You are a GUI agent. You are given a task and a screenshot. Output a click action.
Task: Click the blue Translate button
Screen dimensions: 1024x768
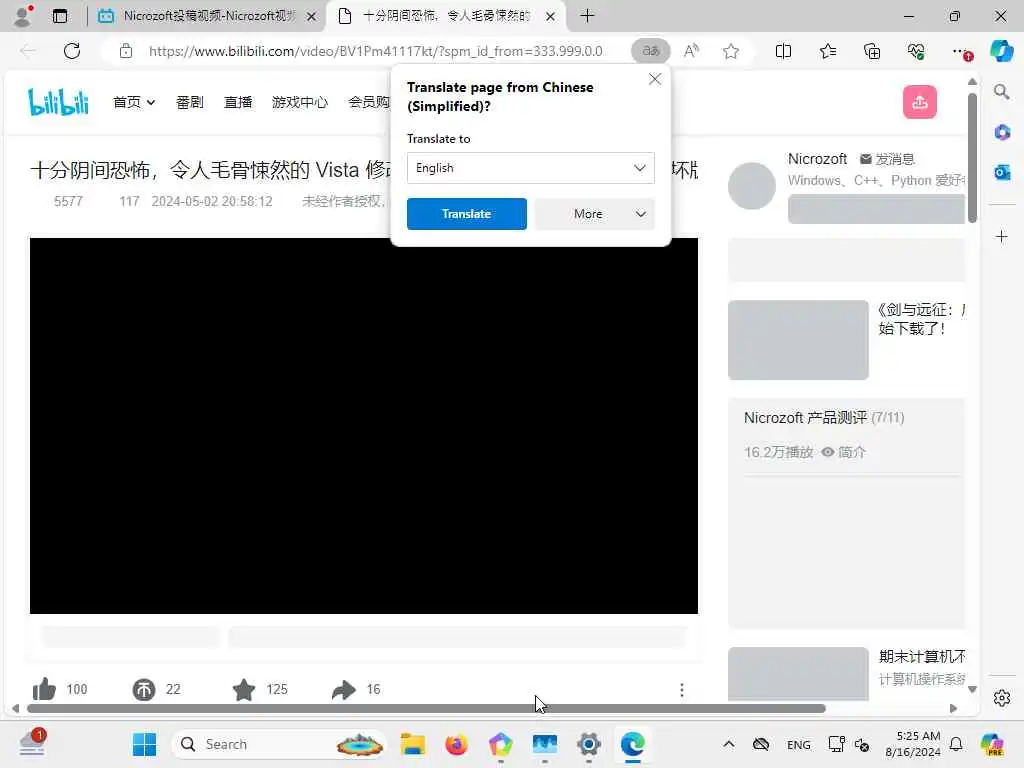(x=466, y=214)
